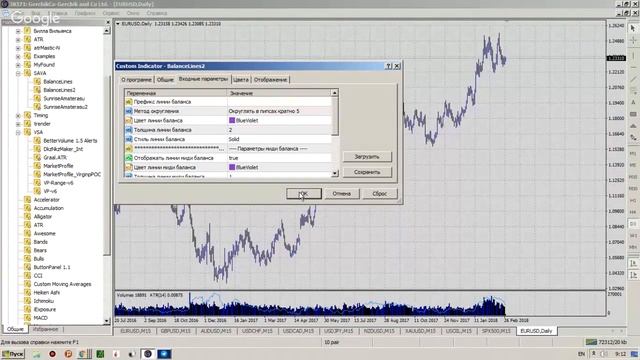Screen dimensions: 640x360
Task: Select the cursor arrow tool in right toolbar
Action: pyautogui.click(x=633, y=28)
